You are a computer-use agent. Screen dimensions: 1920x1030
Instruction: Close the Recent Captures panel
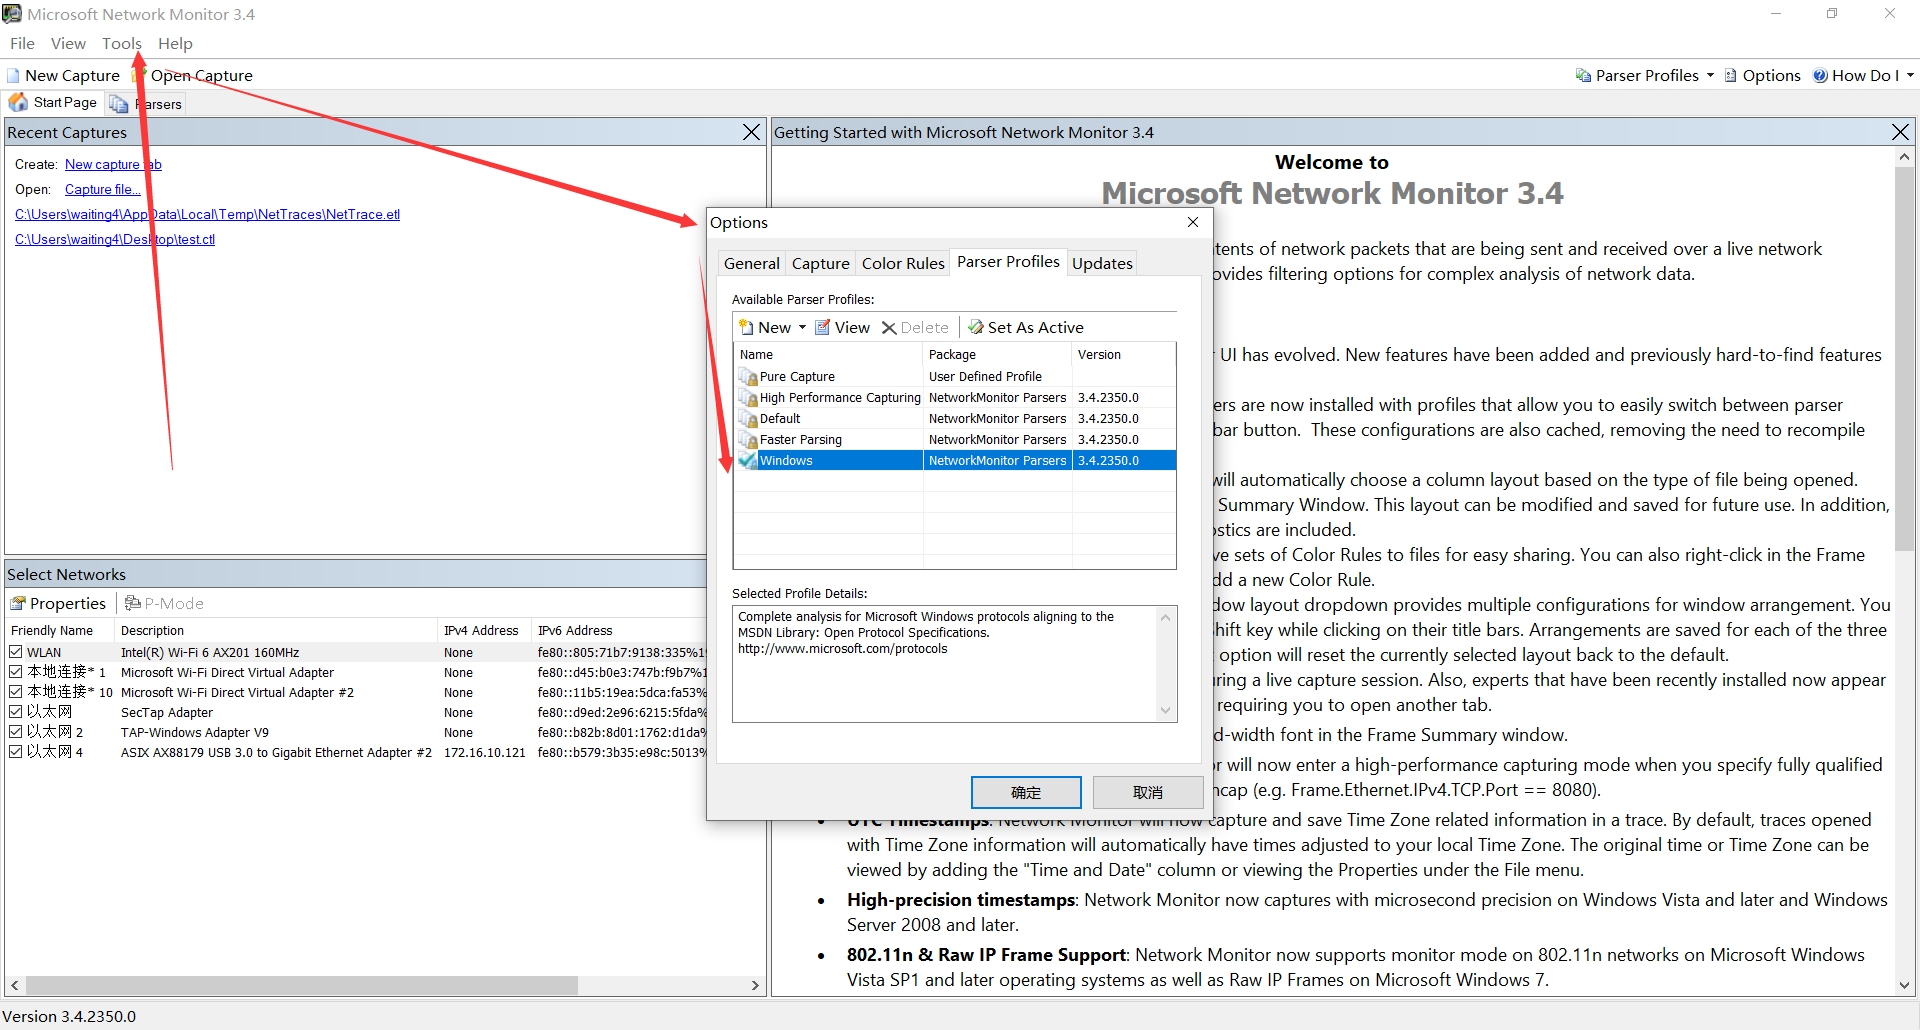(752, 132)
